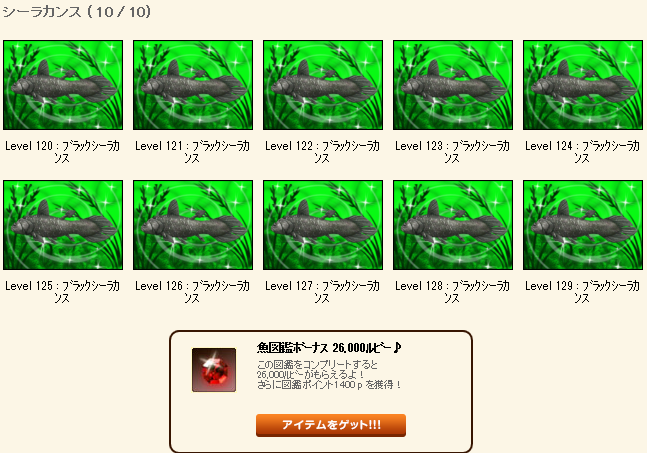Click the Level 127 caption label
The height and width of the screenshot is (453, 647).
click(322, 292)
